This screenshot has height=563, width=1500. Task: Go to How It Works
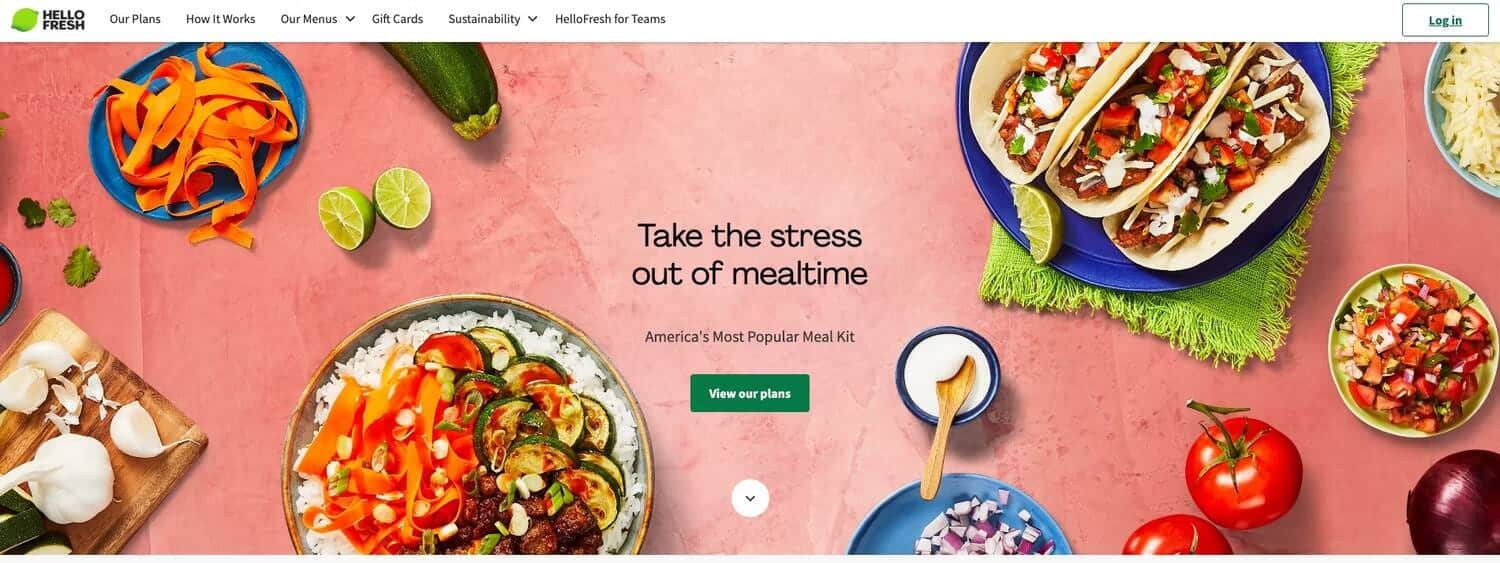point(220,19)
